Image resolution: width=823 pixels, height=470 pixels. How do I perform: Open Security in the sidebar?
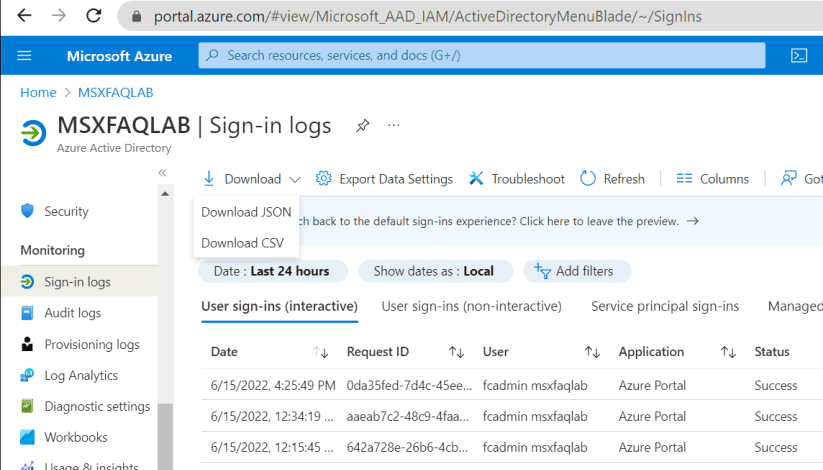66,211
